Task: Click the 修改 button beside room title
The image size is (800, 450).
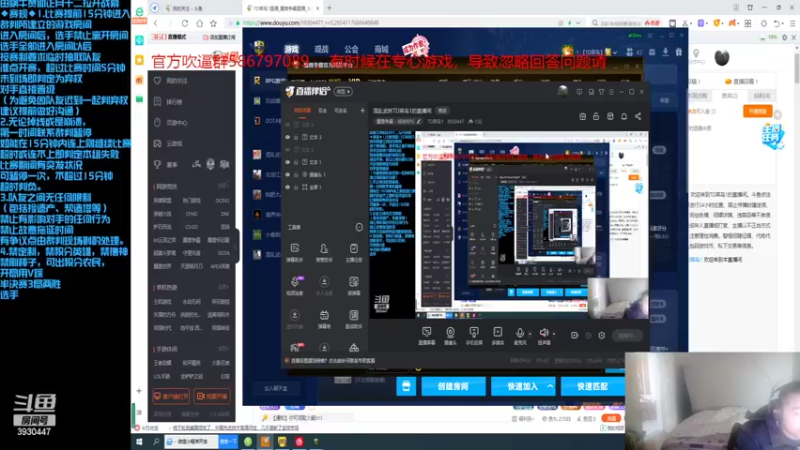Action: pyautogui.click(x=442, y=110)
